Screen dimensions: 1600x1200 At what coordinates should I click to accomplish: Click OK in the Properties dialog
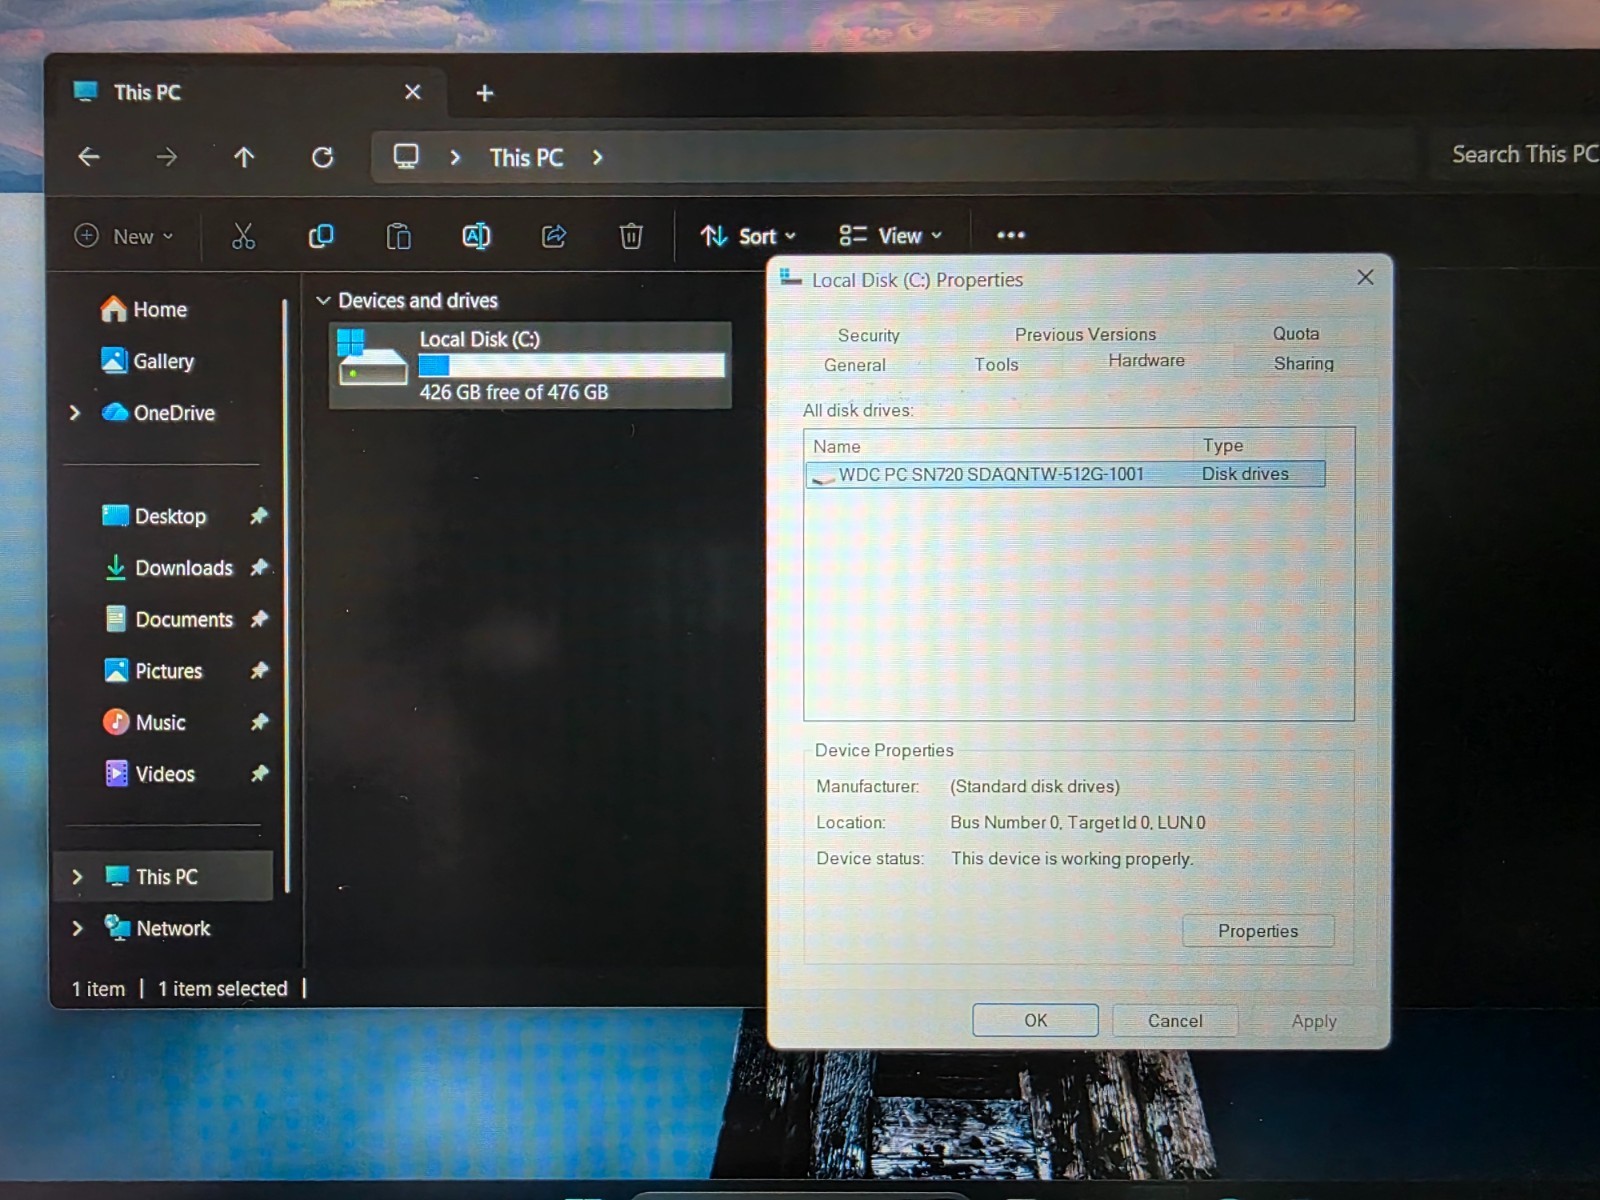pos(1035,1020)
